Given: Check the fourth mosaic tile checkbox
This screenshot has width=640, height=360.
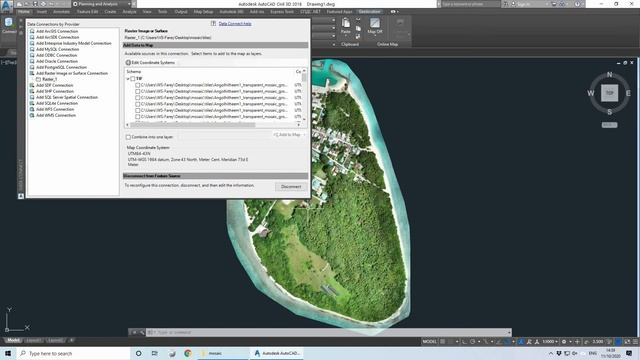Looking at the screenshot, I should point(138,104).
